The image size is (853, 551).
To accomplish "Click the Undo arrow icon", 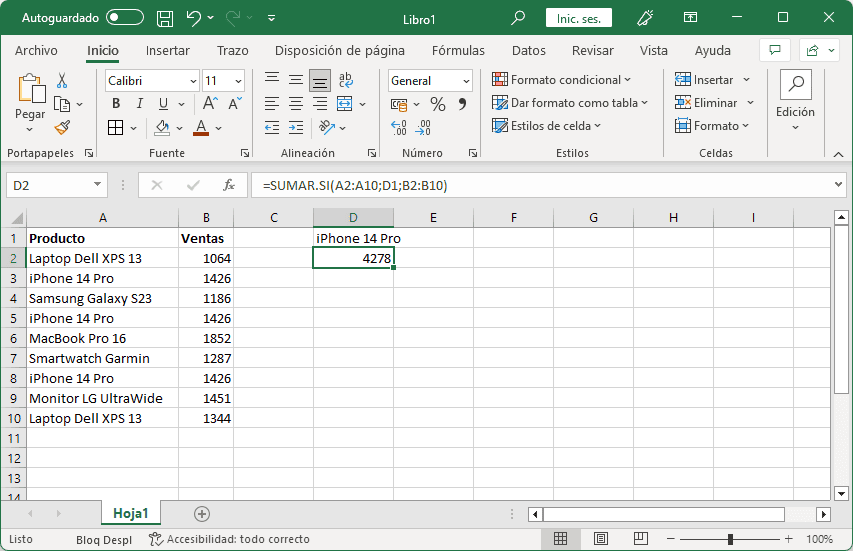I will (193, 18).
